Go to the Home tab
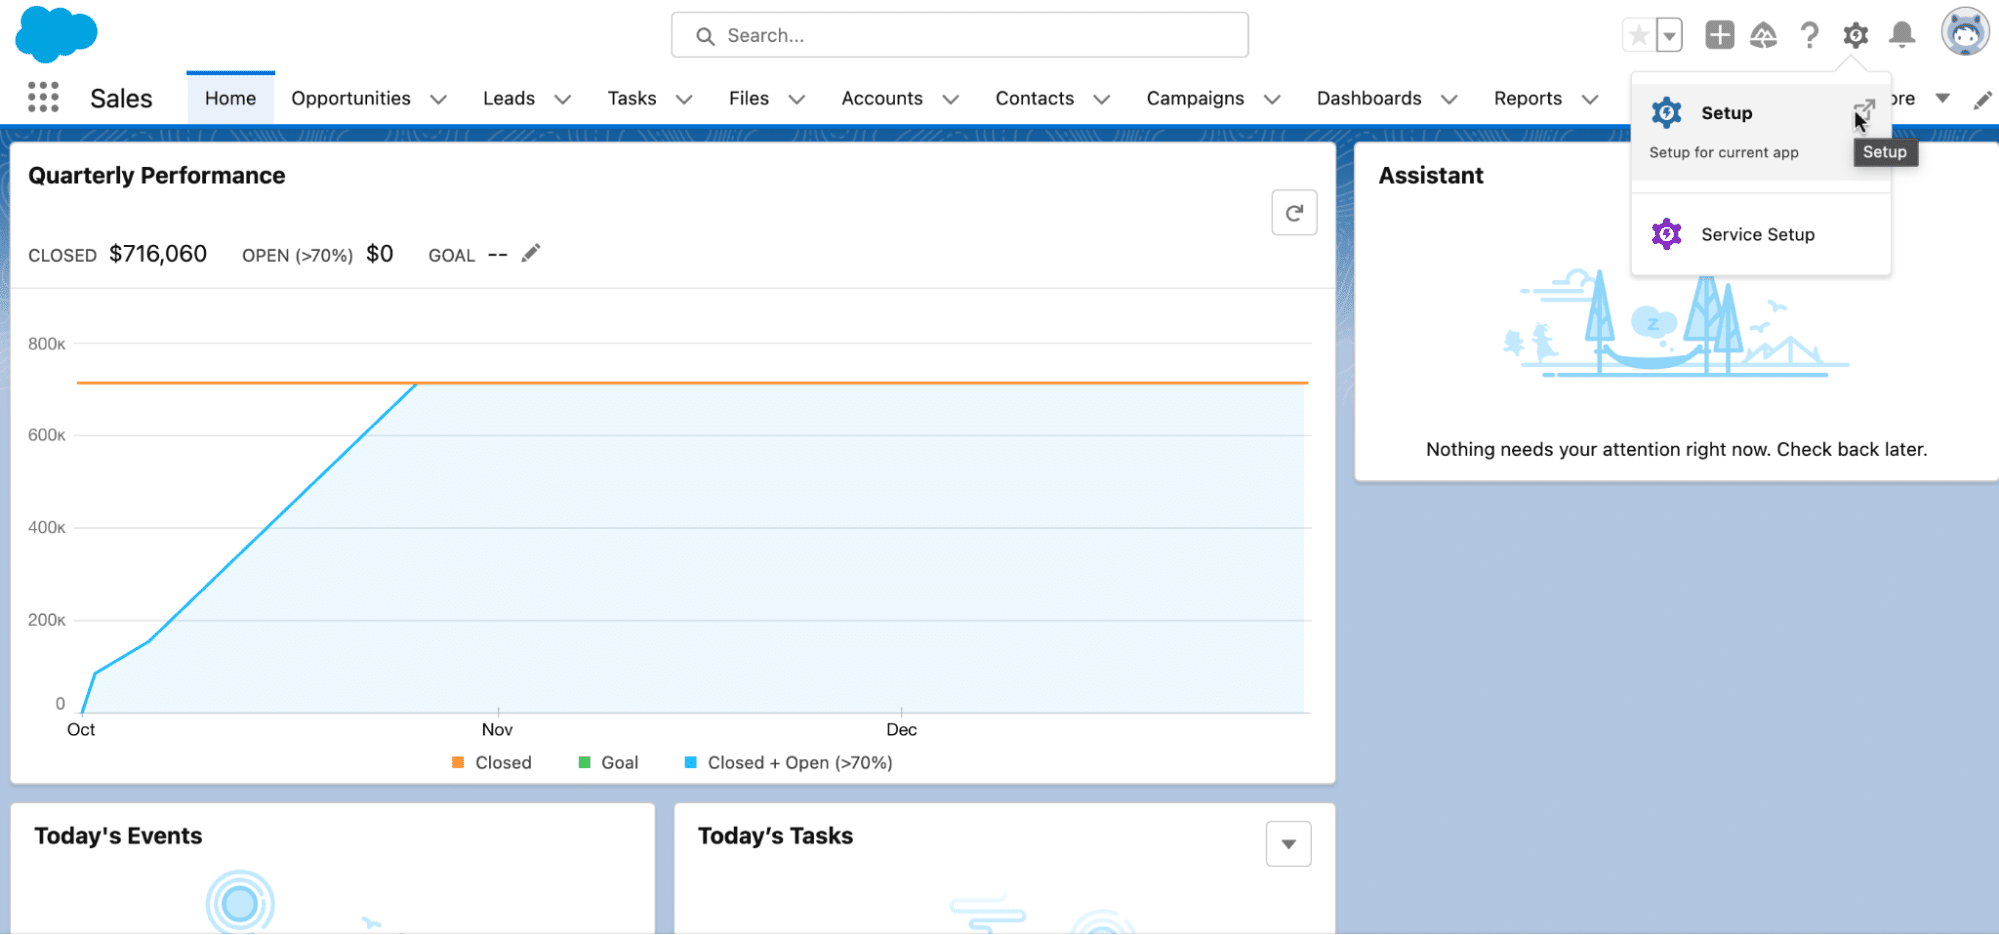1999x935 pixels. [x=230, y=98]
